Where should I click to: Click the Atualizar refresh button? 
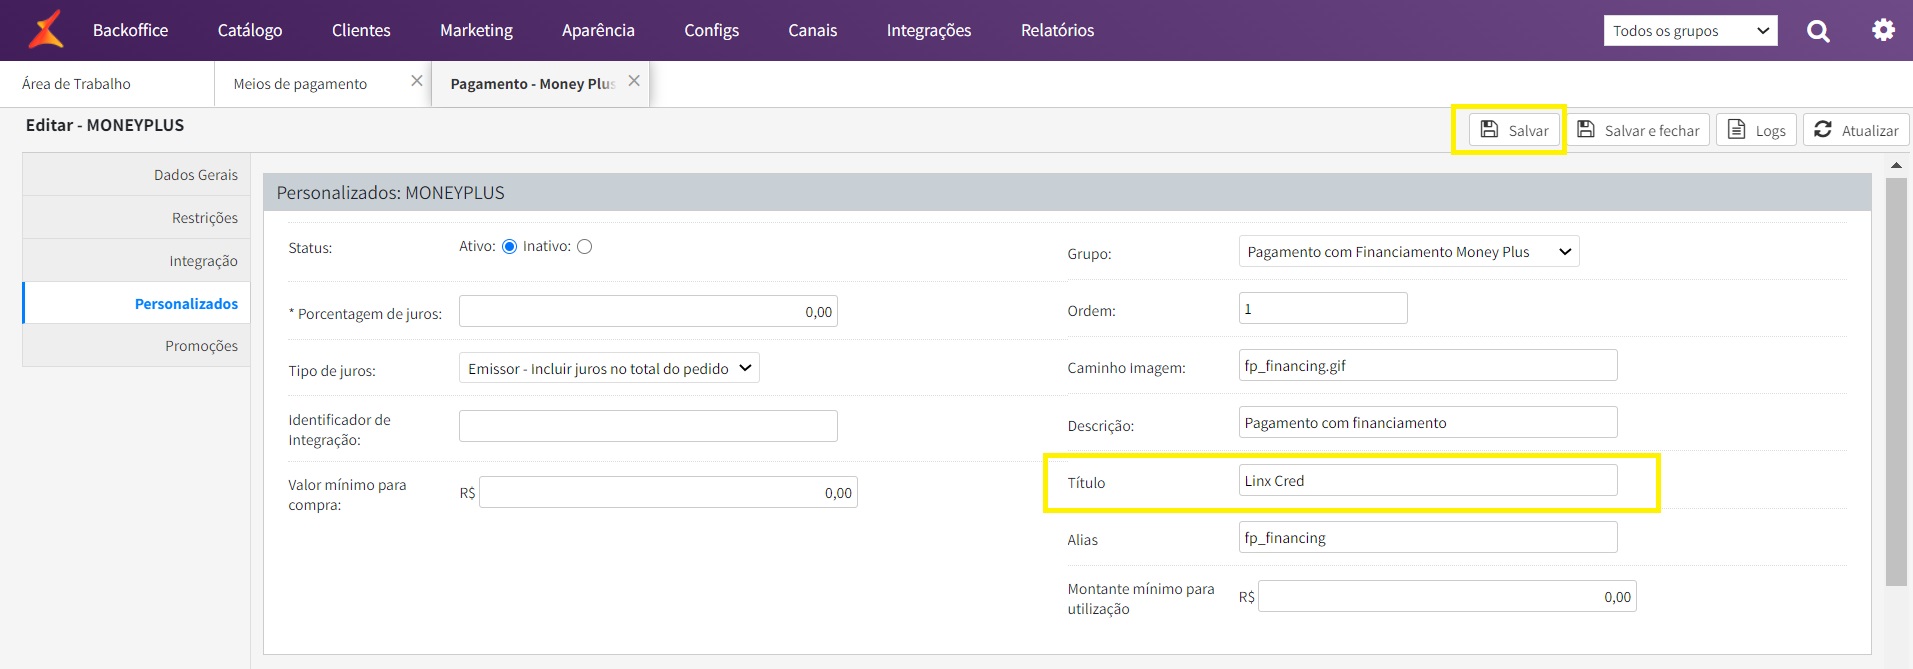(x=1856, y=130)
